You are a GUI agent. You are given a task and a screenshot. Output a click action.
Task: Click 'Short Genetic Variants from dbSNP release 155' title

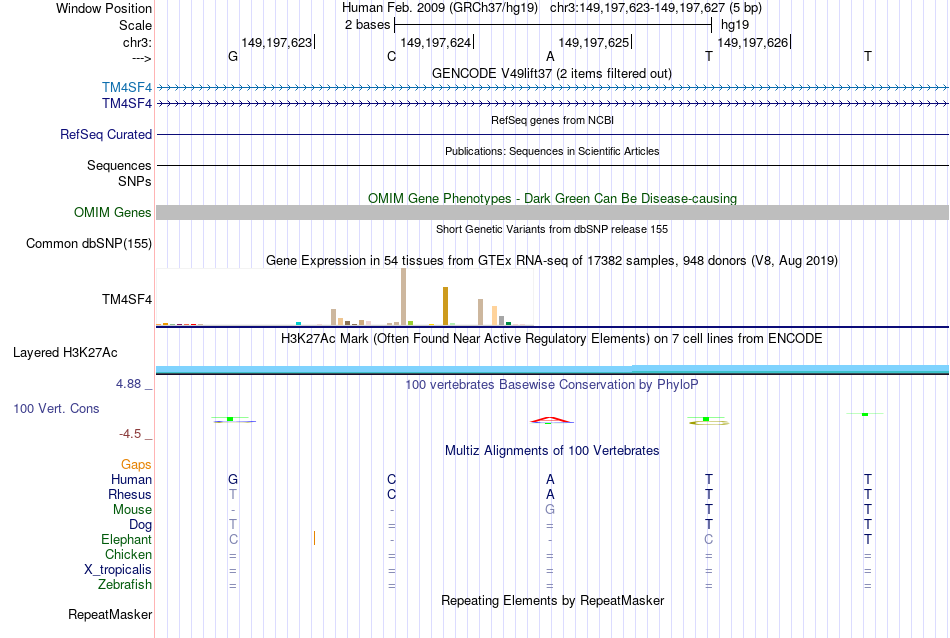(x=552, y=229)
